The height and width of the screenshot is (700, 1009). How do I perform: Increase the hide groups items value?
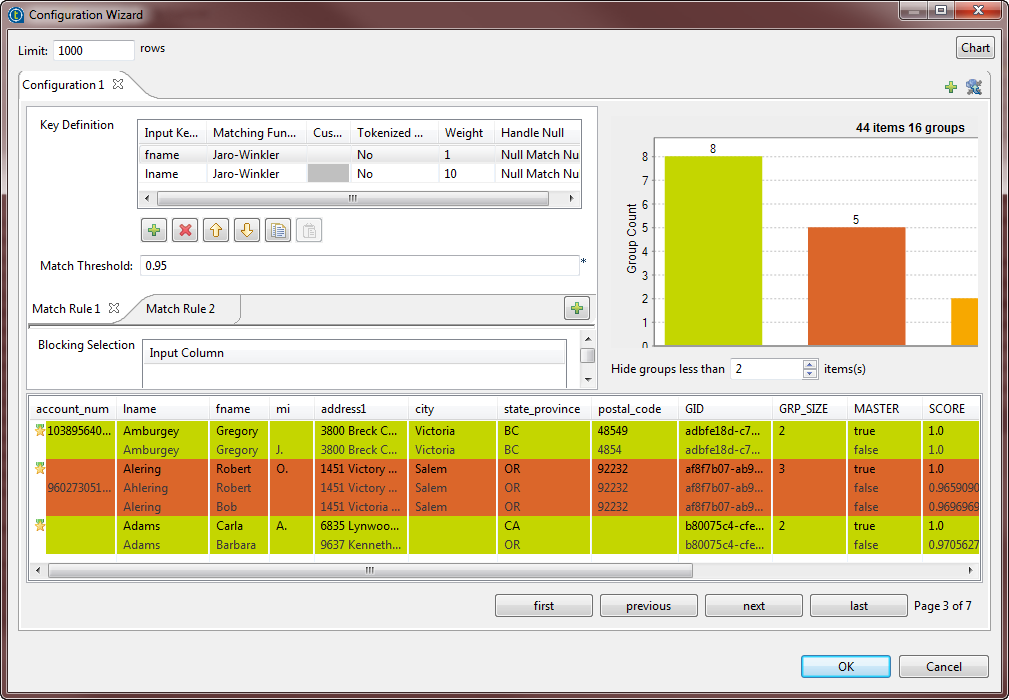point(810,364)
